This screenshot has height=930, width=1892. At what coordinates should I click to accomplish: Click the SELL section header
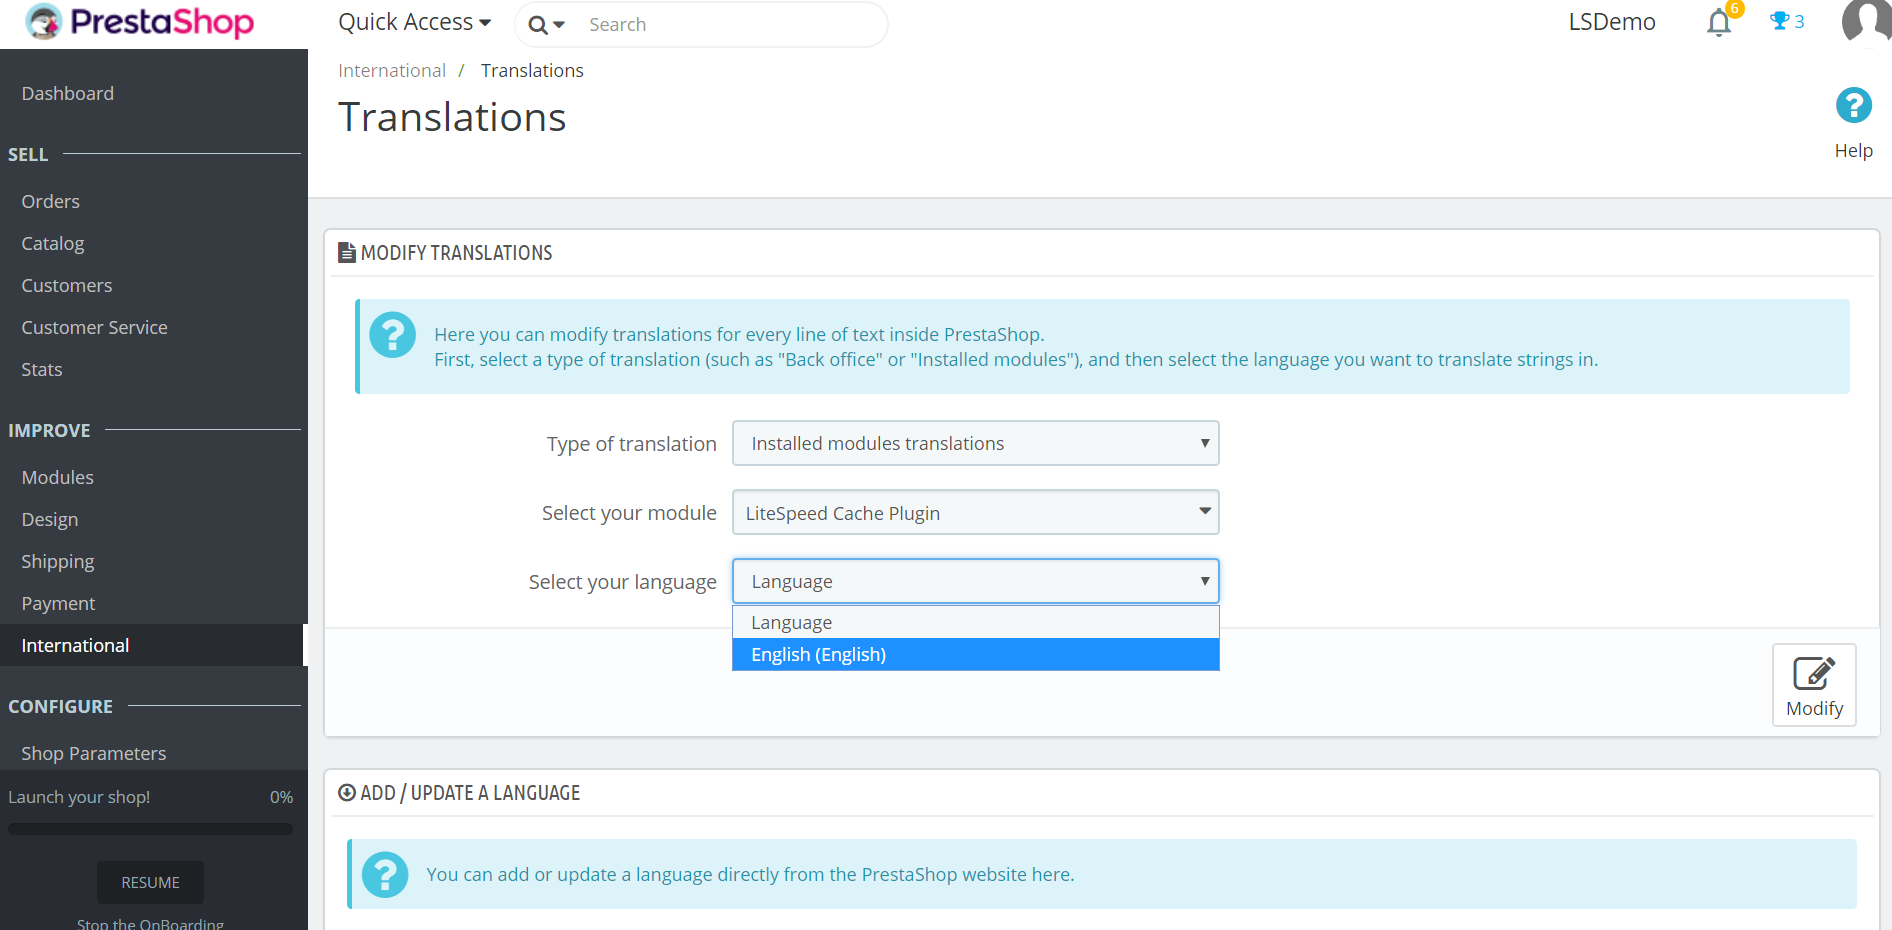(x=28, y=154)
